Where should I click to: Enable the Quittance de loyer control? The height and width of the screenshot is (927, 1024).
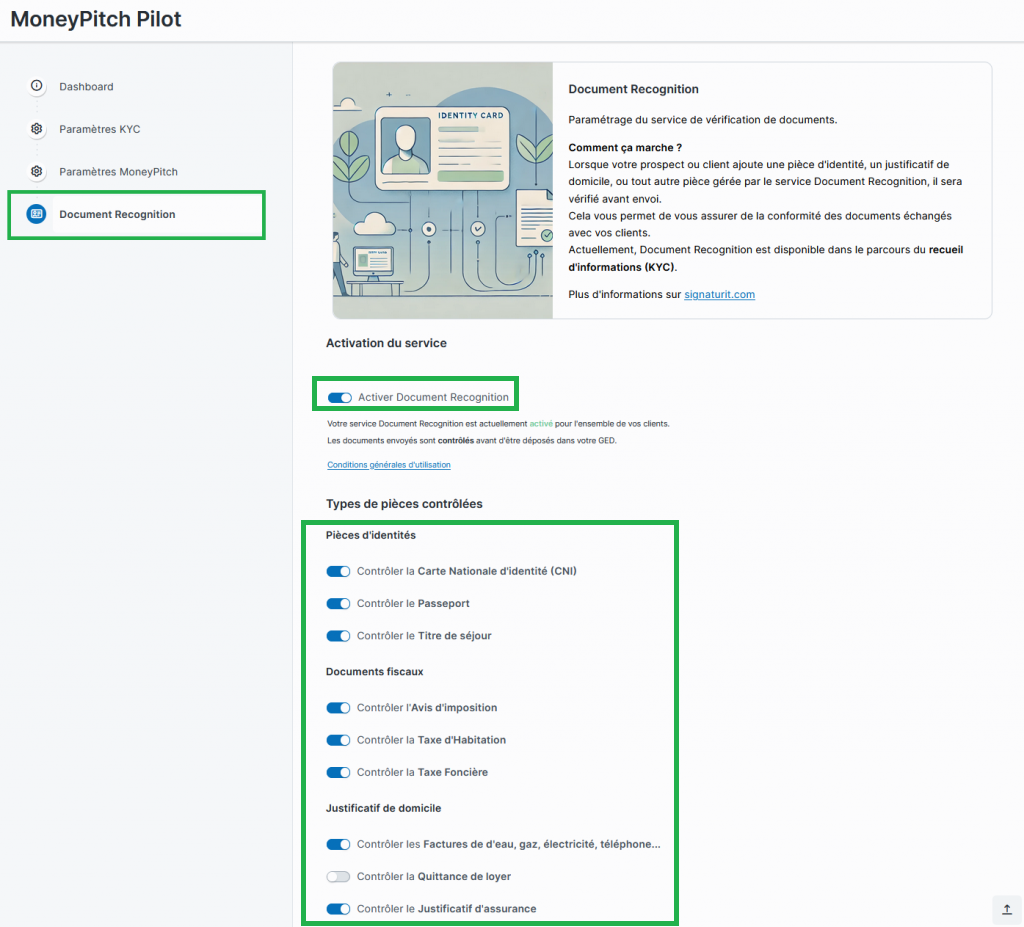click(339, 877)
